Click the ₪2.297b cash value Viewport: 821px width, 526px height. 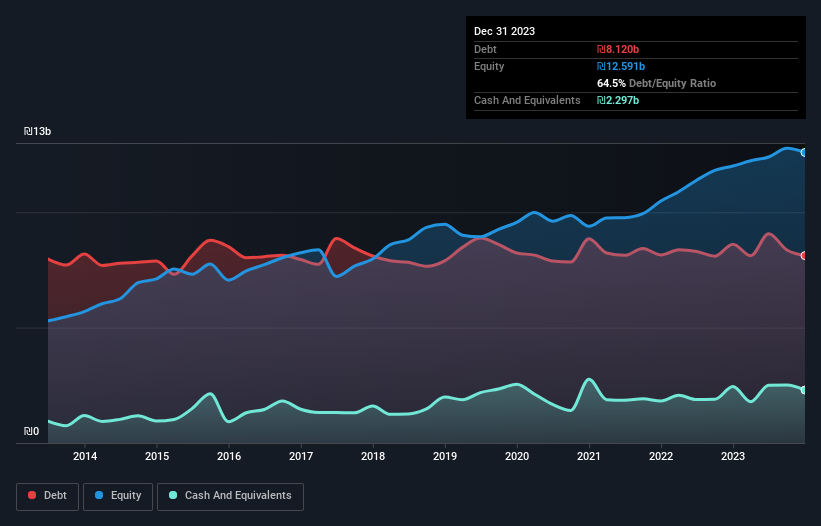[618, 100]
